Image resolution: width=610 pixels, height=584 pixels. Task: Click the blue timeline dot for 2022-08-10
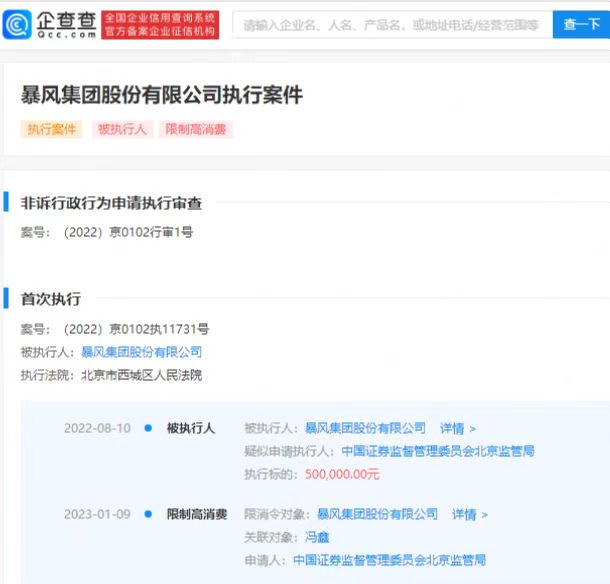148,428
